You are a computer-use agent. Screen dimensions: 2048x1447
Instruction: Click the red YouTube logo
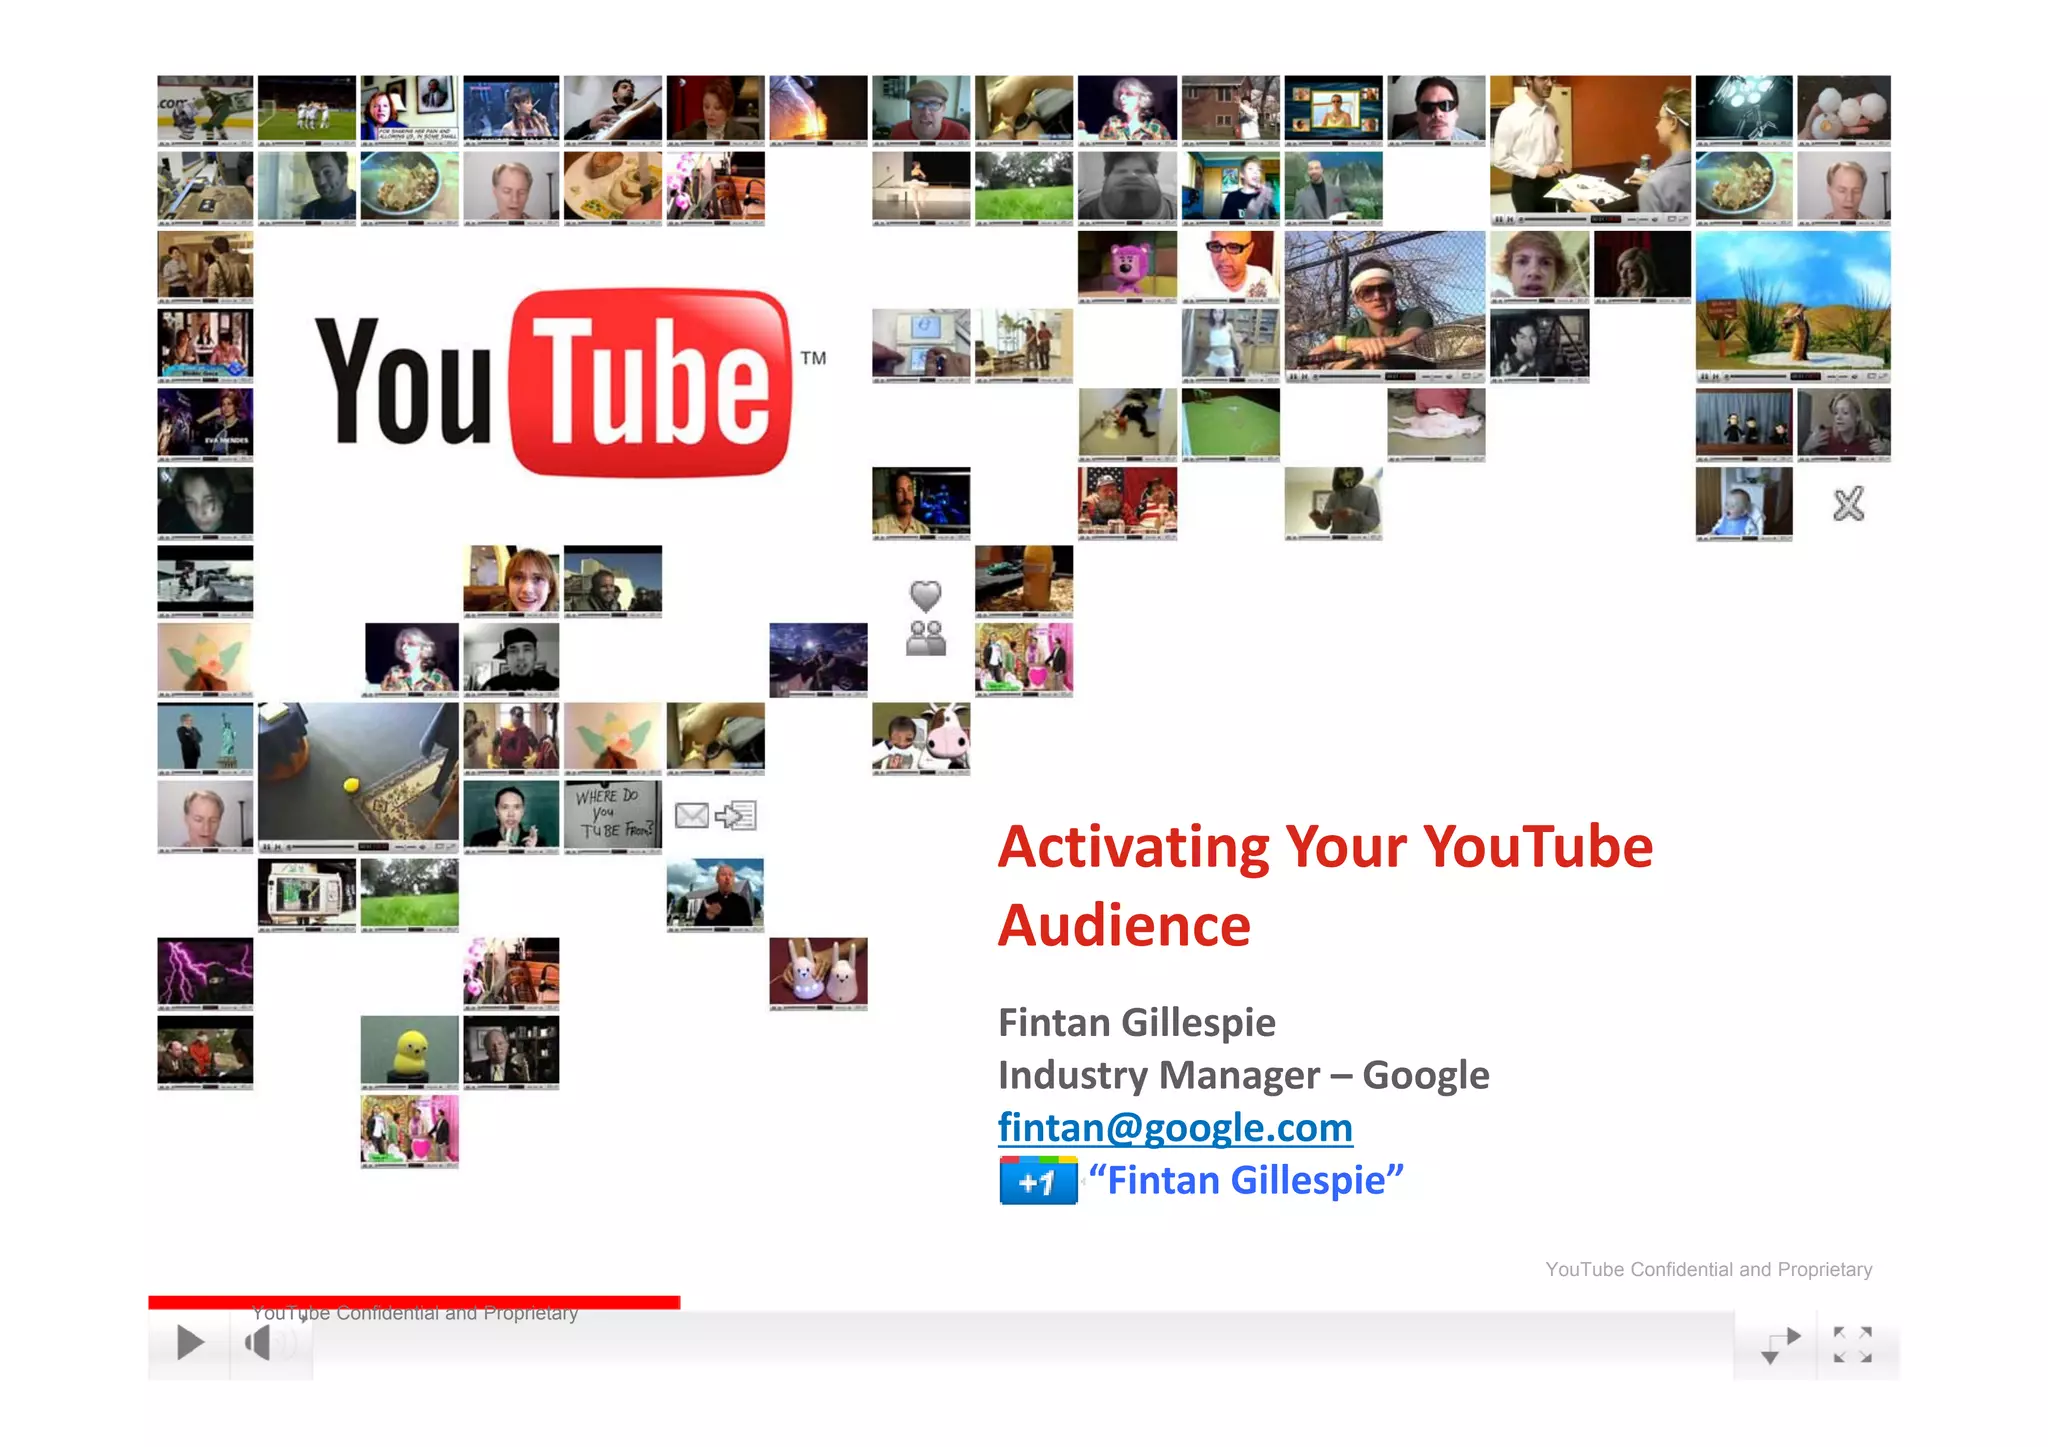[x=650, y=382]
